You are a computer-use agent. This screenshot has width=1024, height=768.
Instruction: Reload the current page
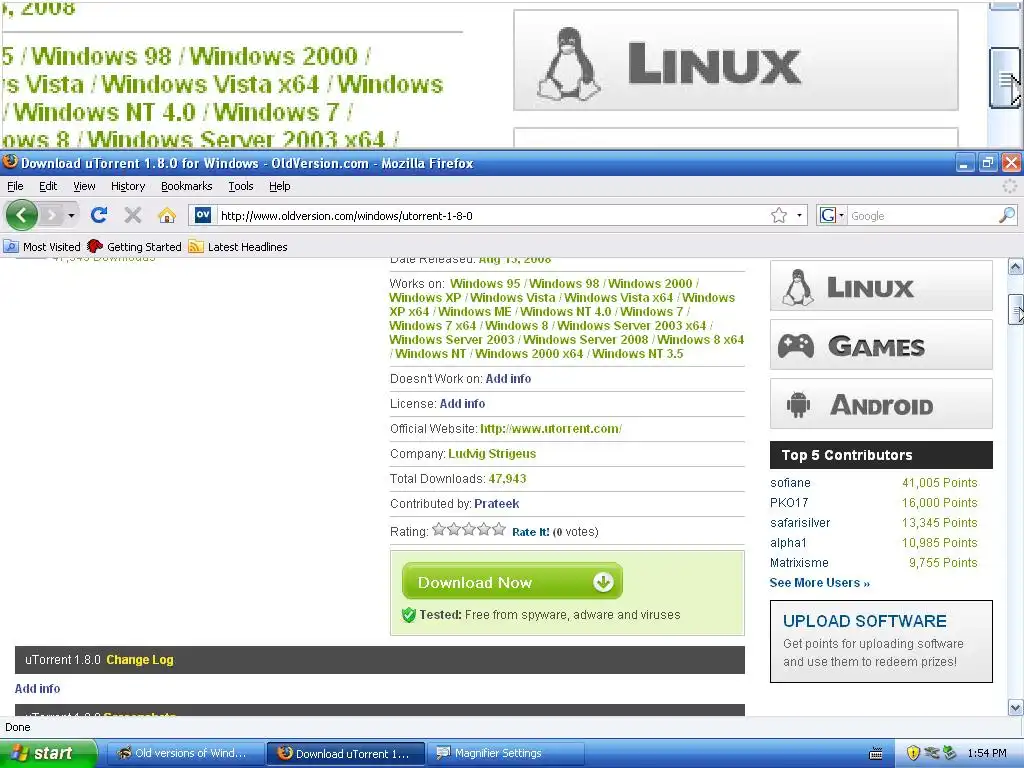99,215
